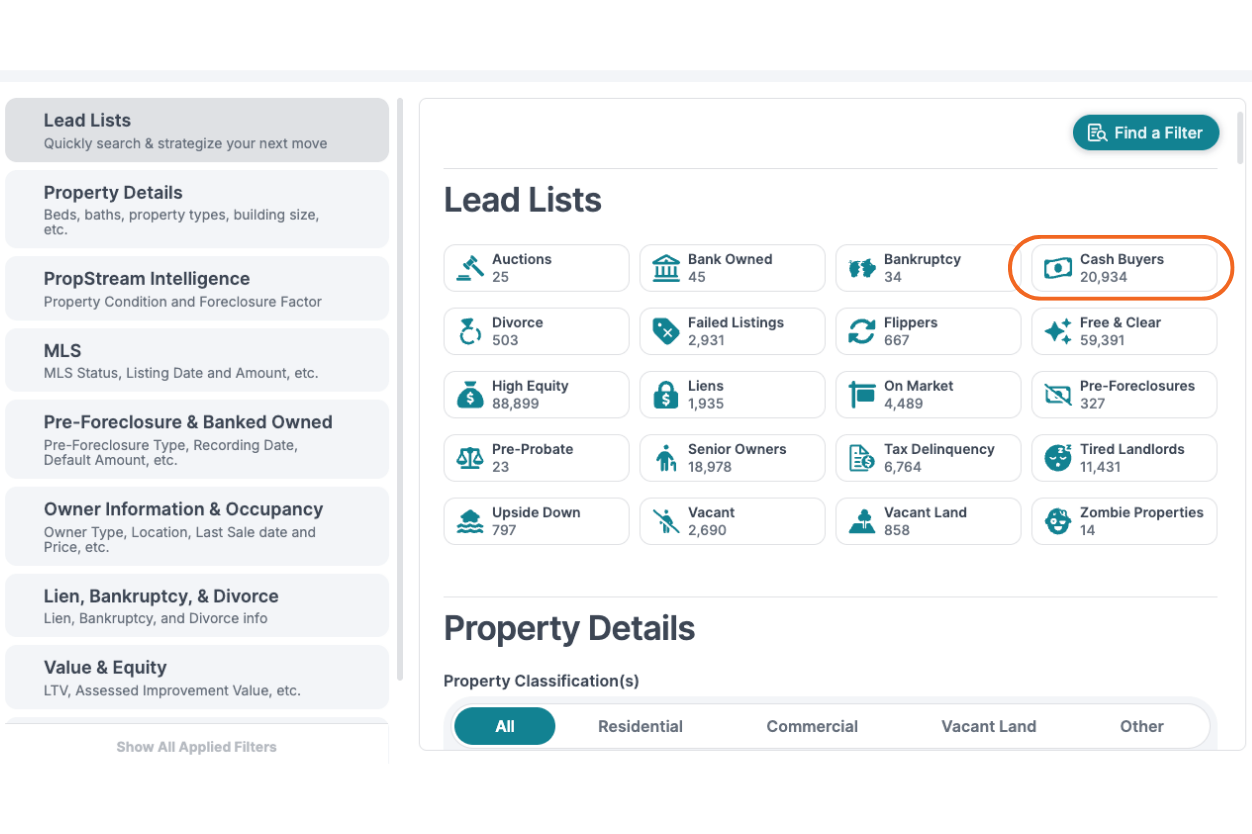Open the MLS filter section
Screen dimensions: 1252x834
coord(196,360)
